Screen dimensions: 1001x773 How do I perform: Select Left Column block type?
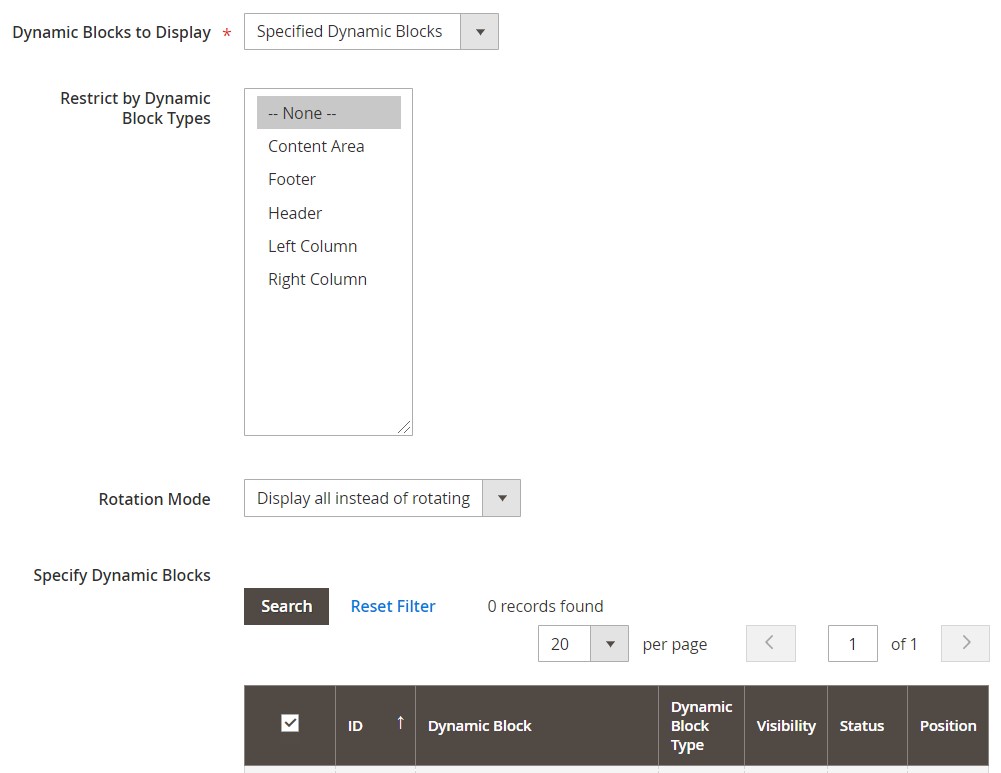312,246
